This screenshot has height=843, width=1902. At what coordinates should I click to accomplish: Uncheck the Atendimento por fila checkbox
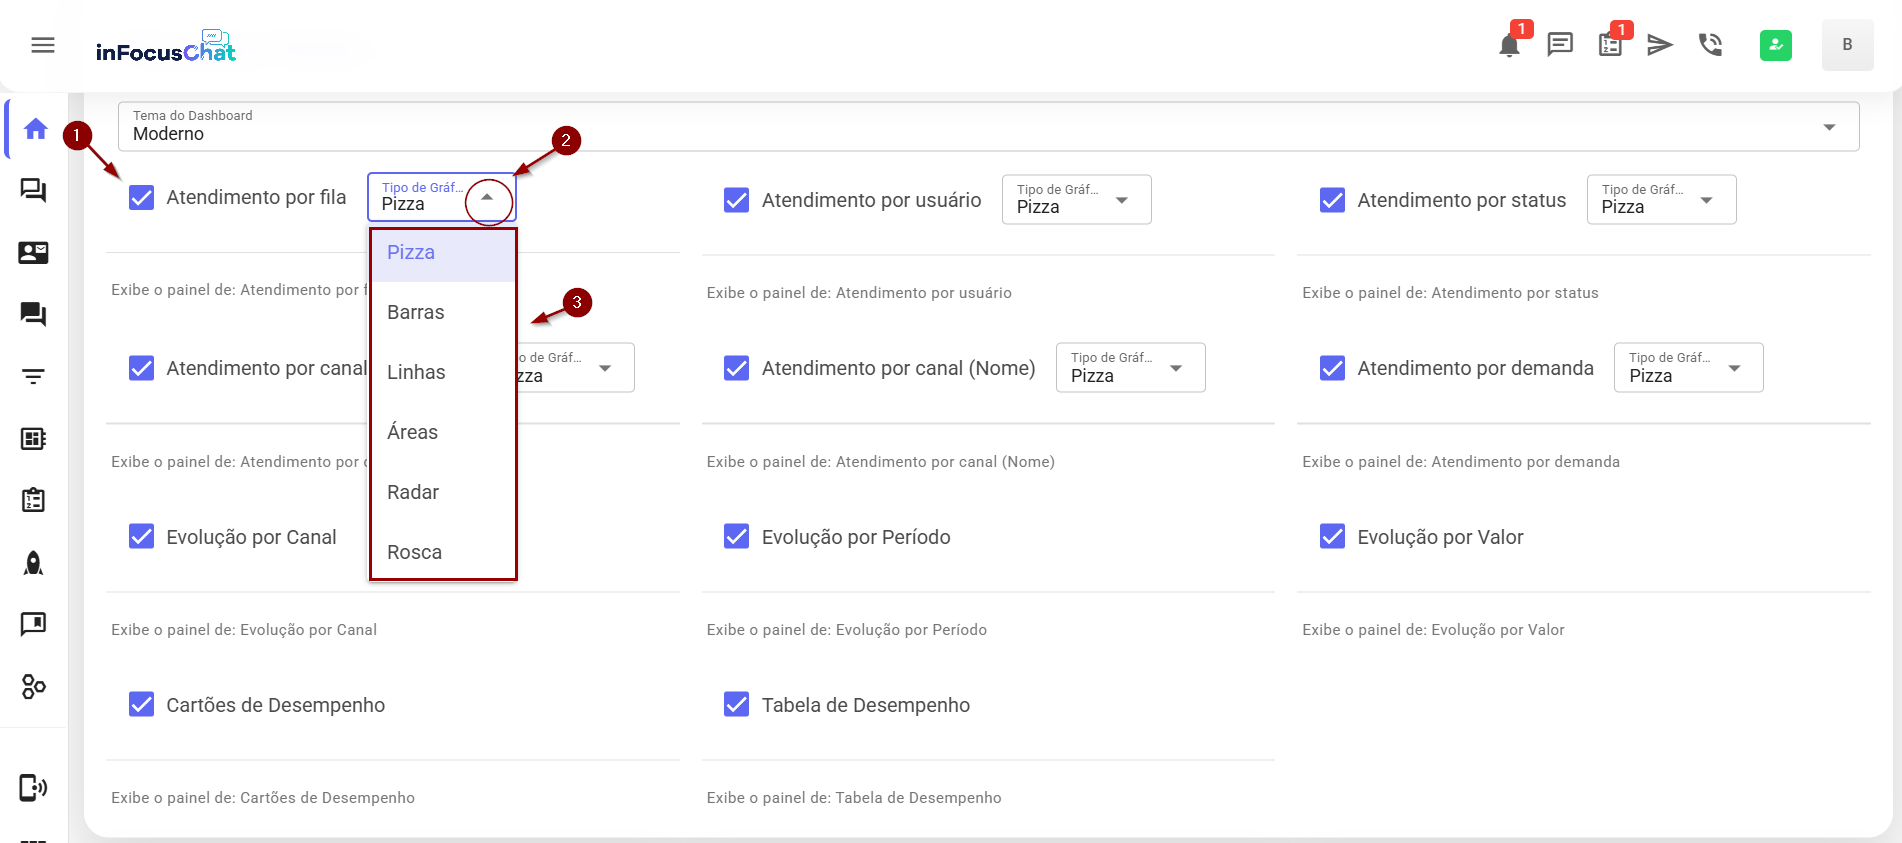(142, 198)
